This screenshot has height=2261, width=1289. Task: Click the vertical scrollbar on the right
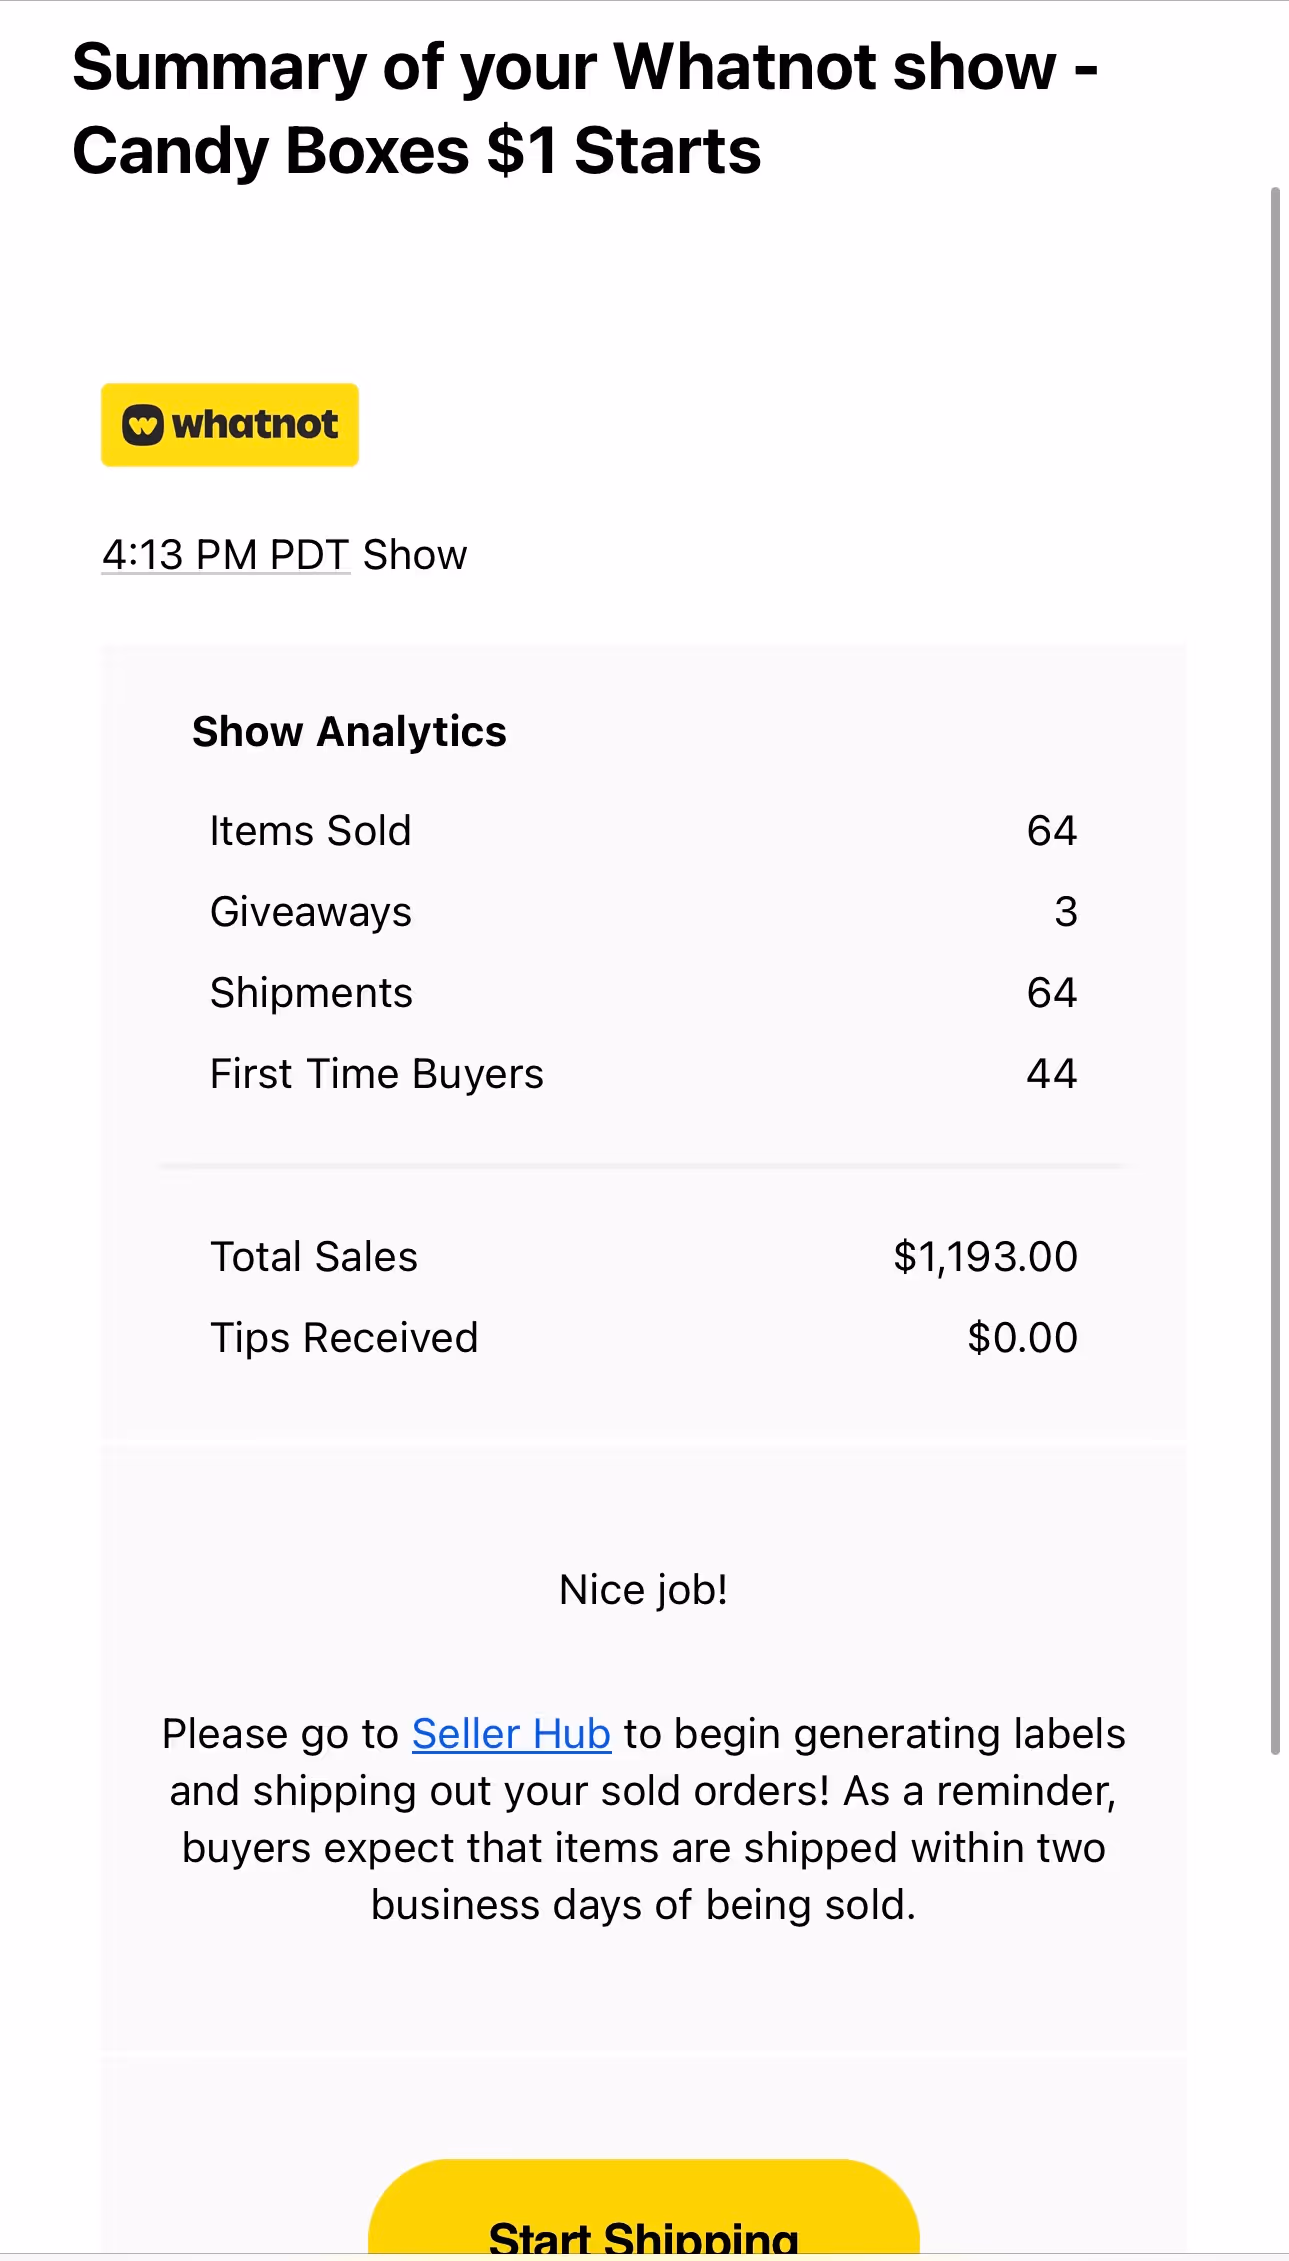[1275, 970]
